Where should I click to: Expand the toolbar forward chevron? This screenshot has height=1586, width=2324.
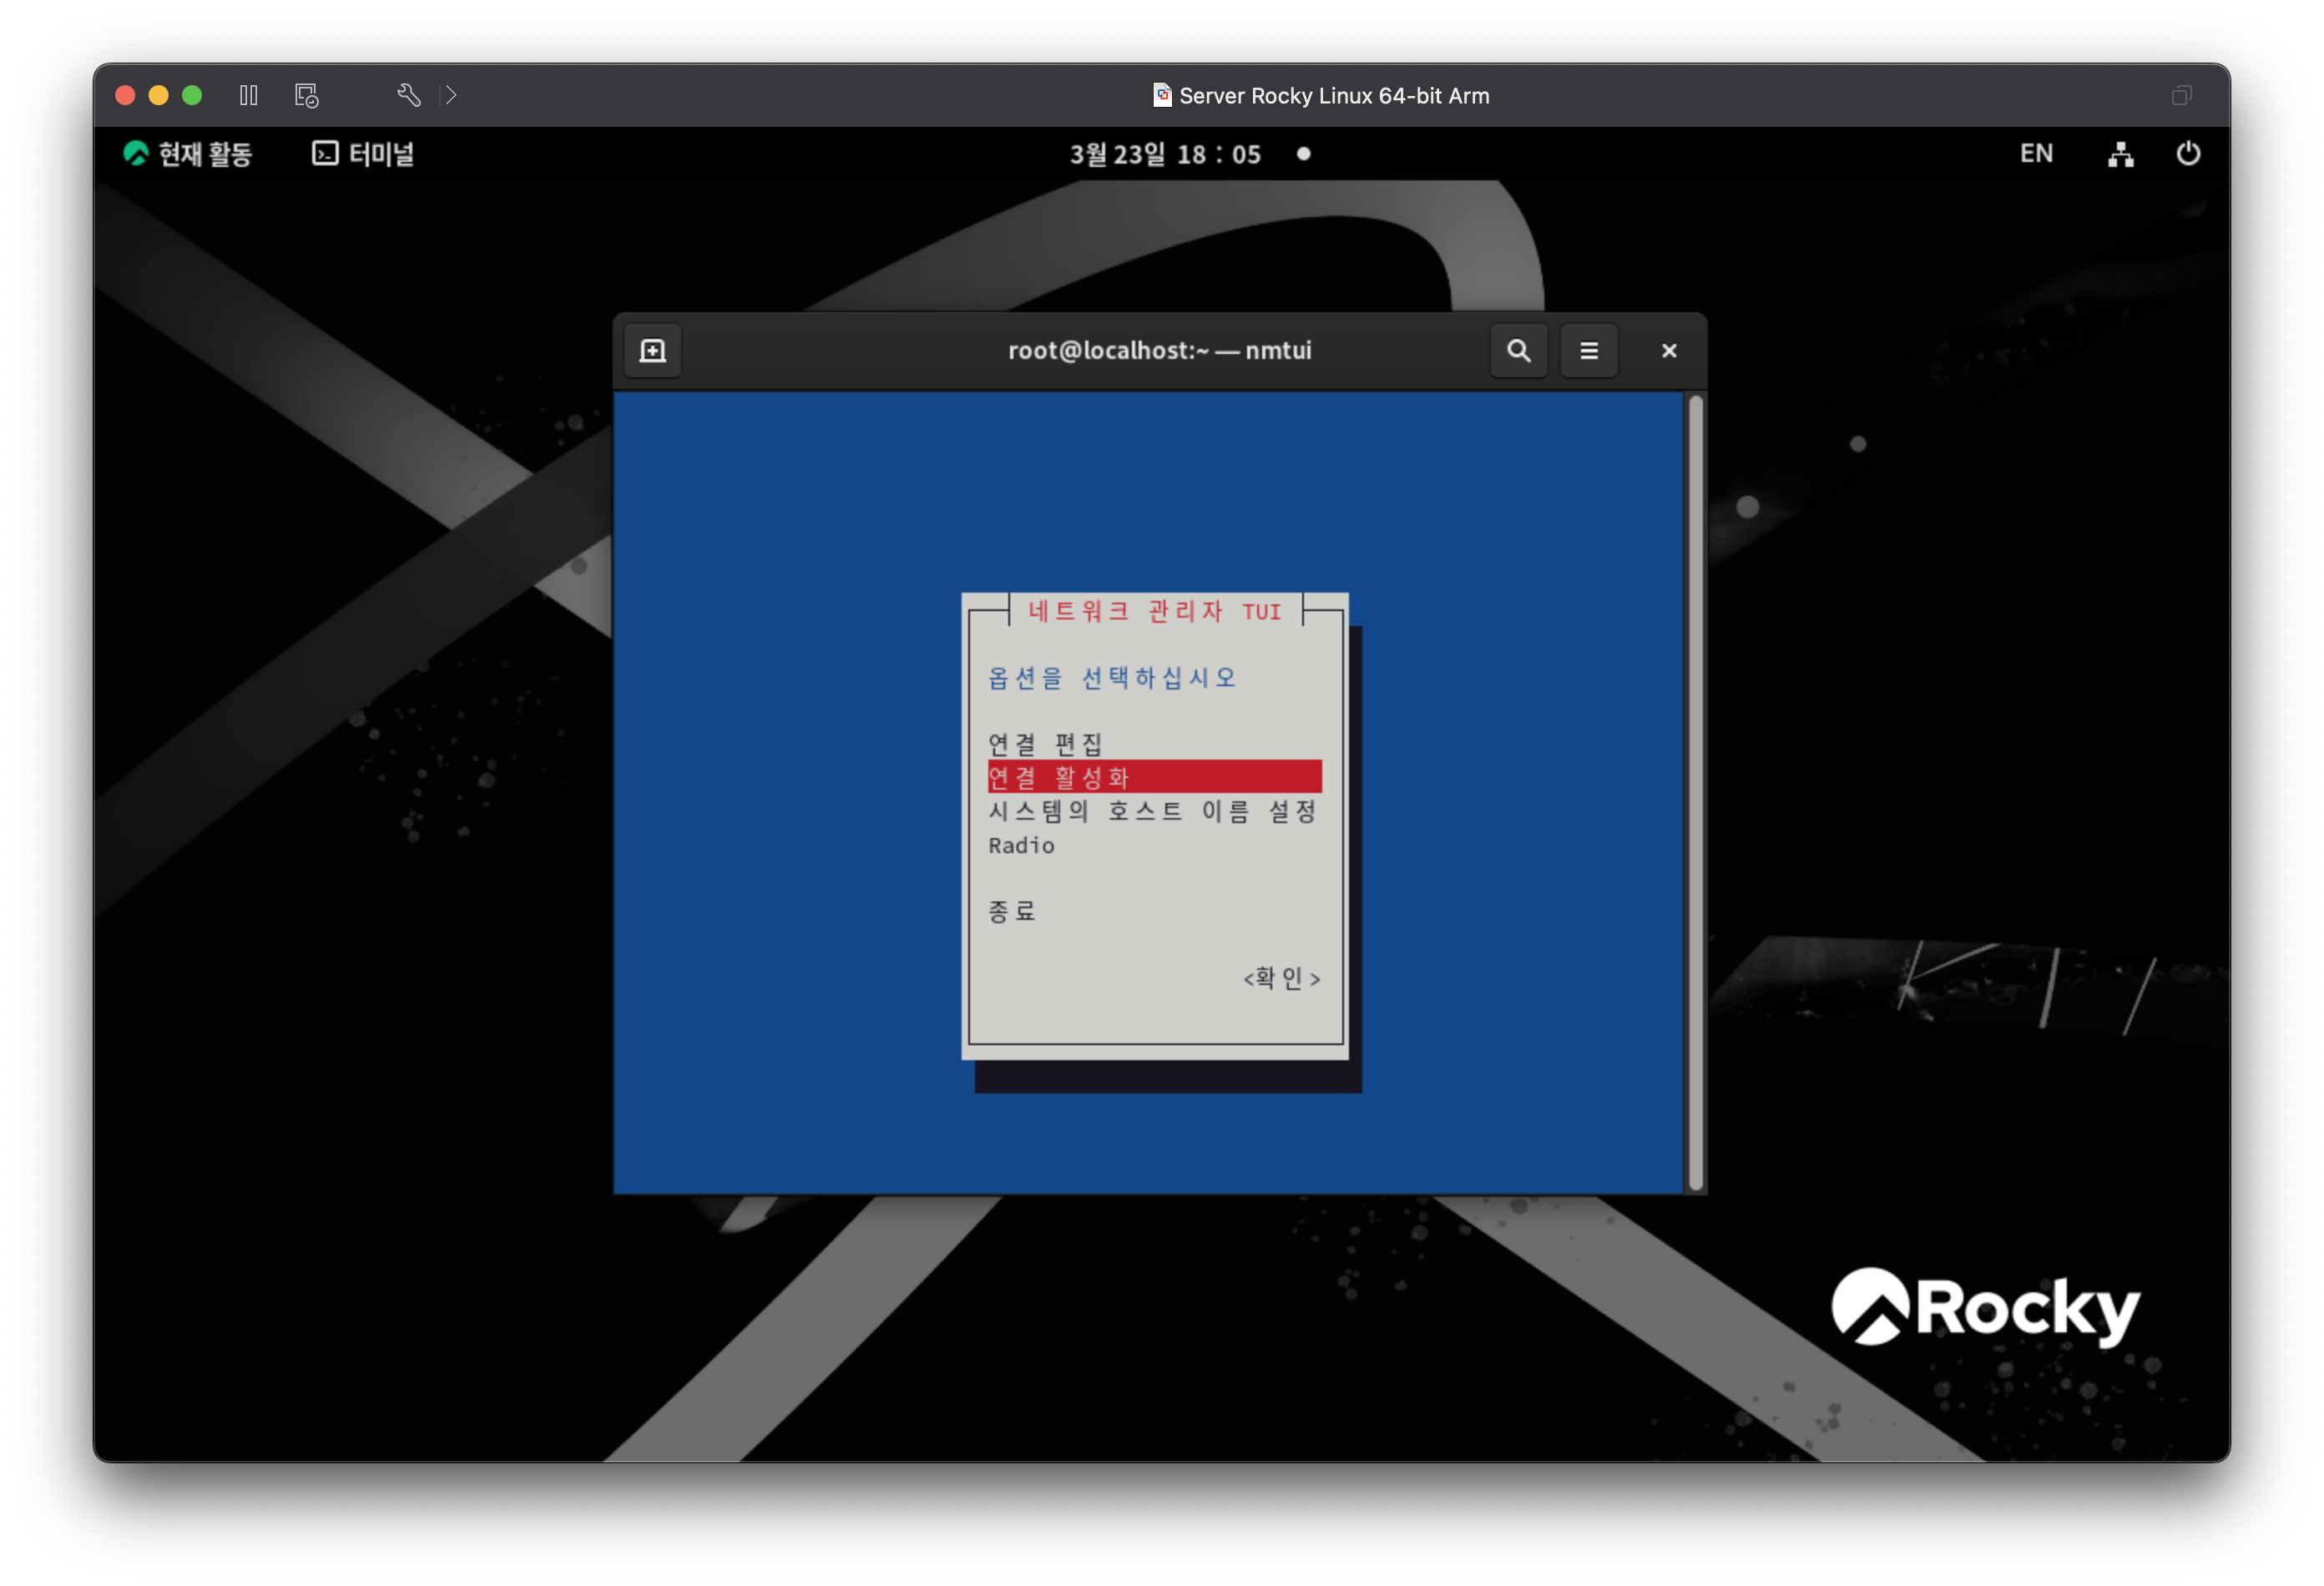click(451, 95)
